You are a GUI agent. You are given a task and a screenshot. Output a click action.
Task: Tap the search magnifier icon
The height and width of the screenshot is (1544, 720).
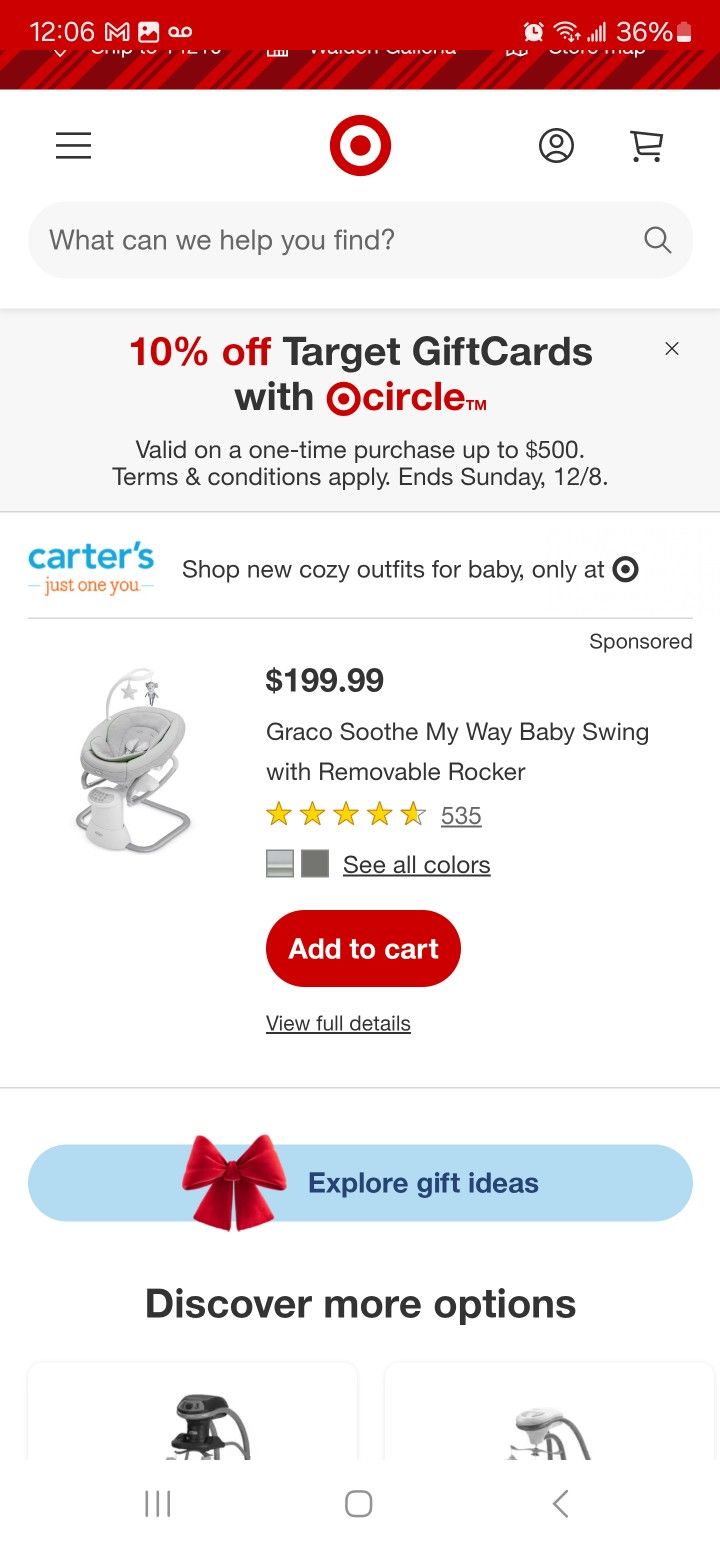coord(657,240)
